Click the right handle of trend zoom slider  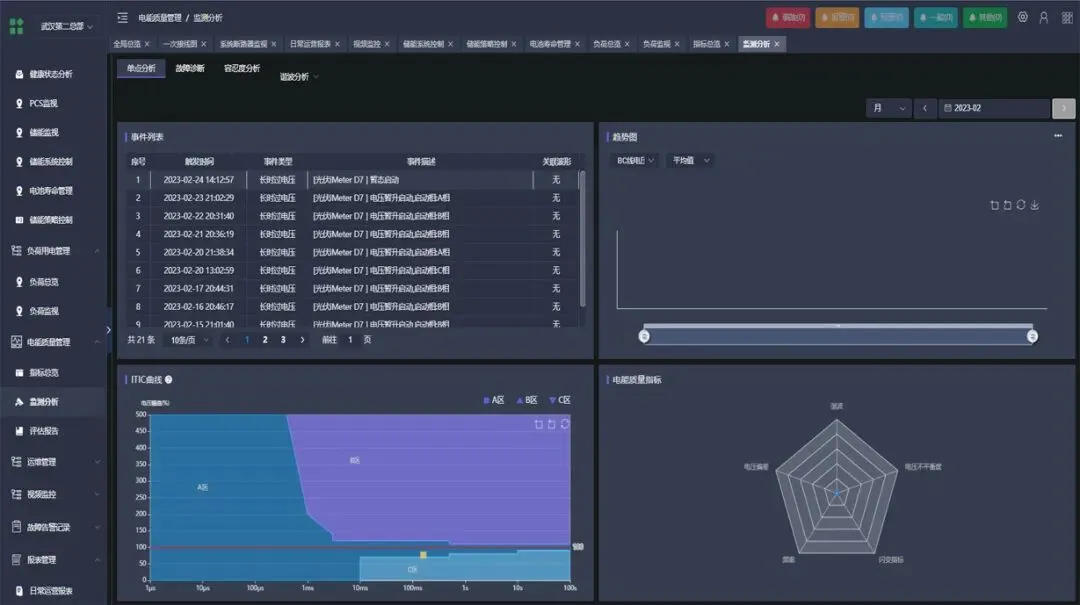(x=1032, y=336)
